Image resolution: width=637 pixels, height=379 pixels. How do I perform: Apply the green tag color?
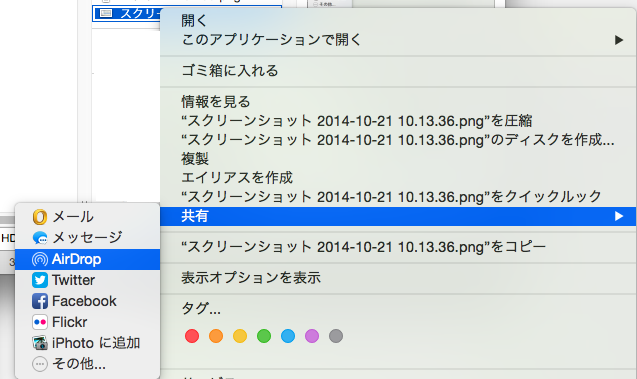point(264,336)
